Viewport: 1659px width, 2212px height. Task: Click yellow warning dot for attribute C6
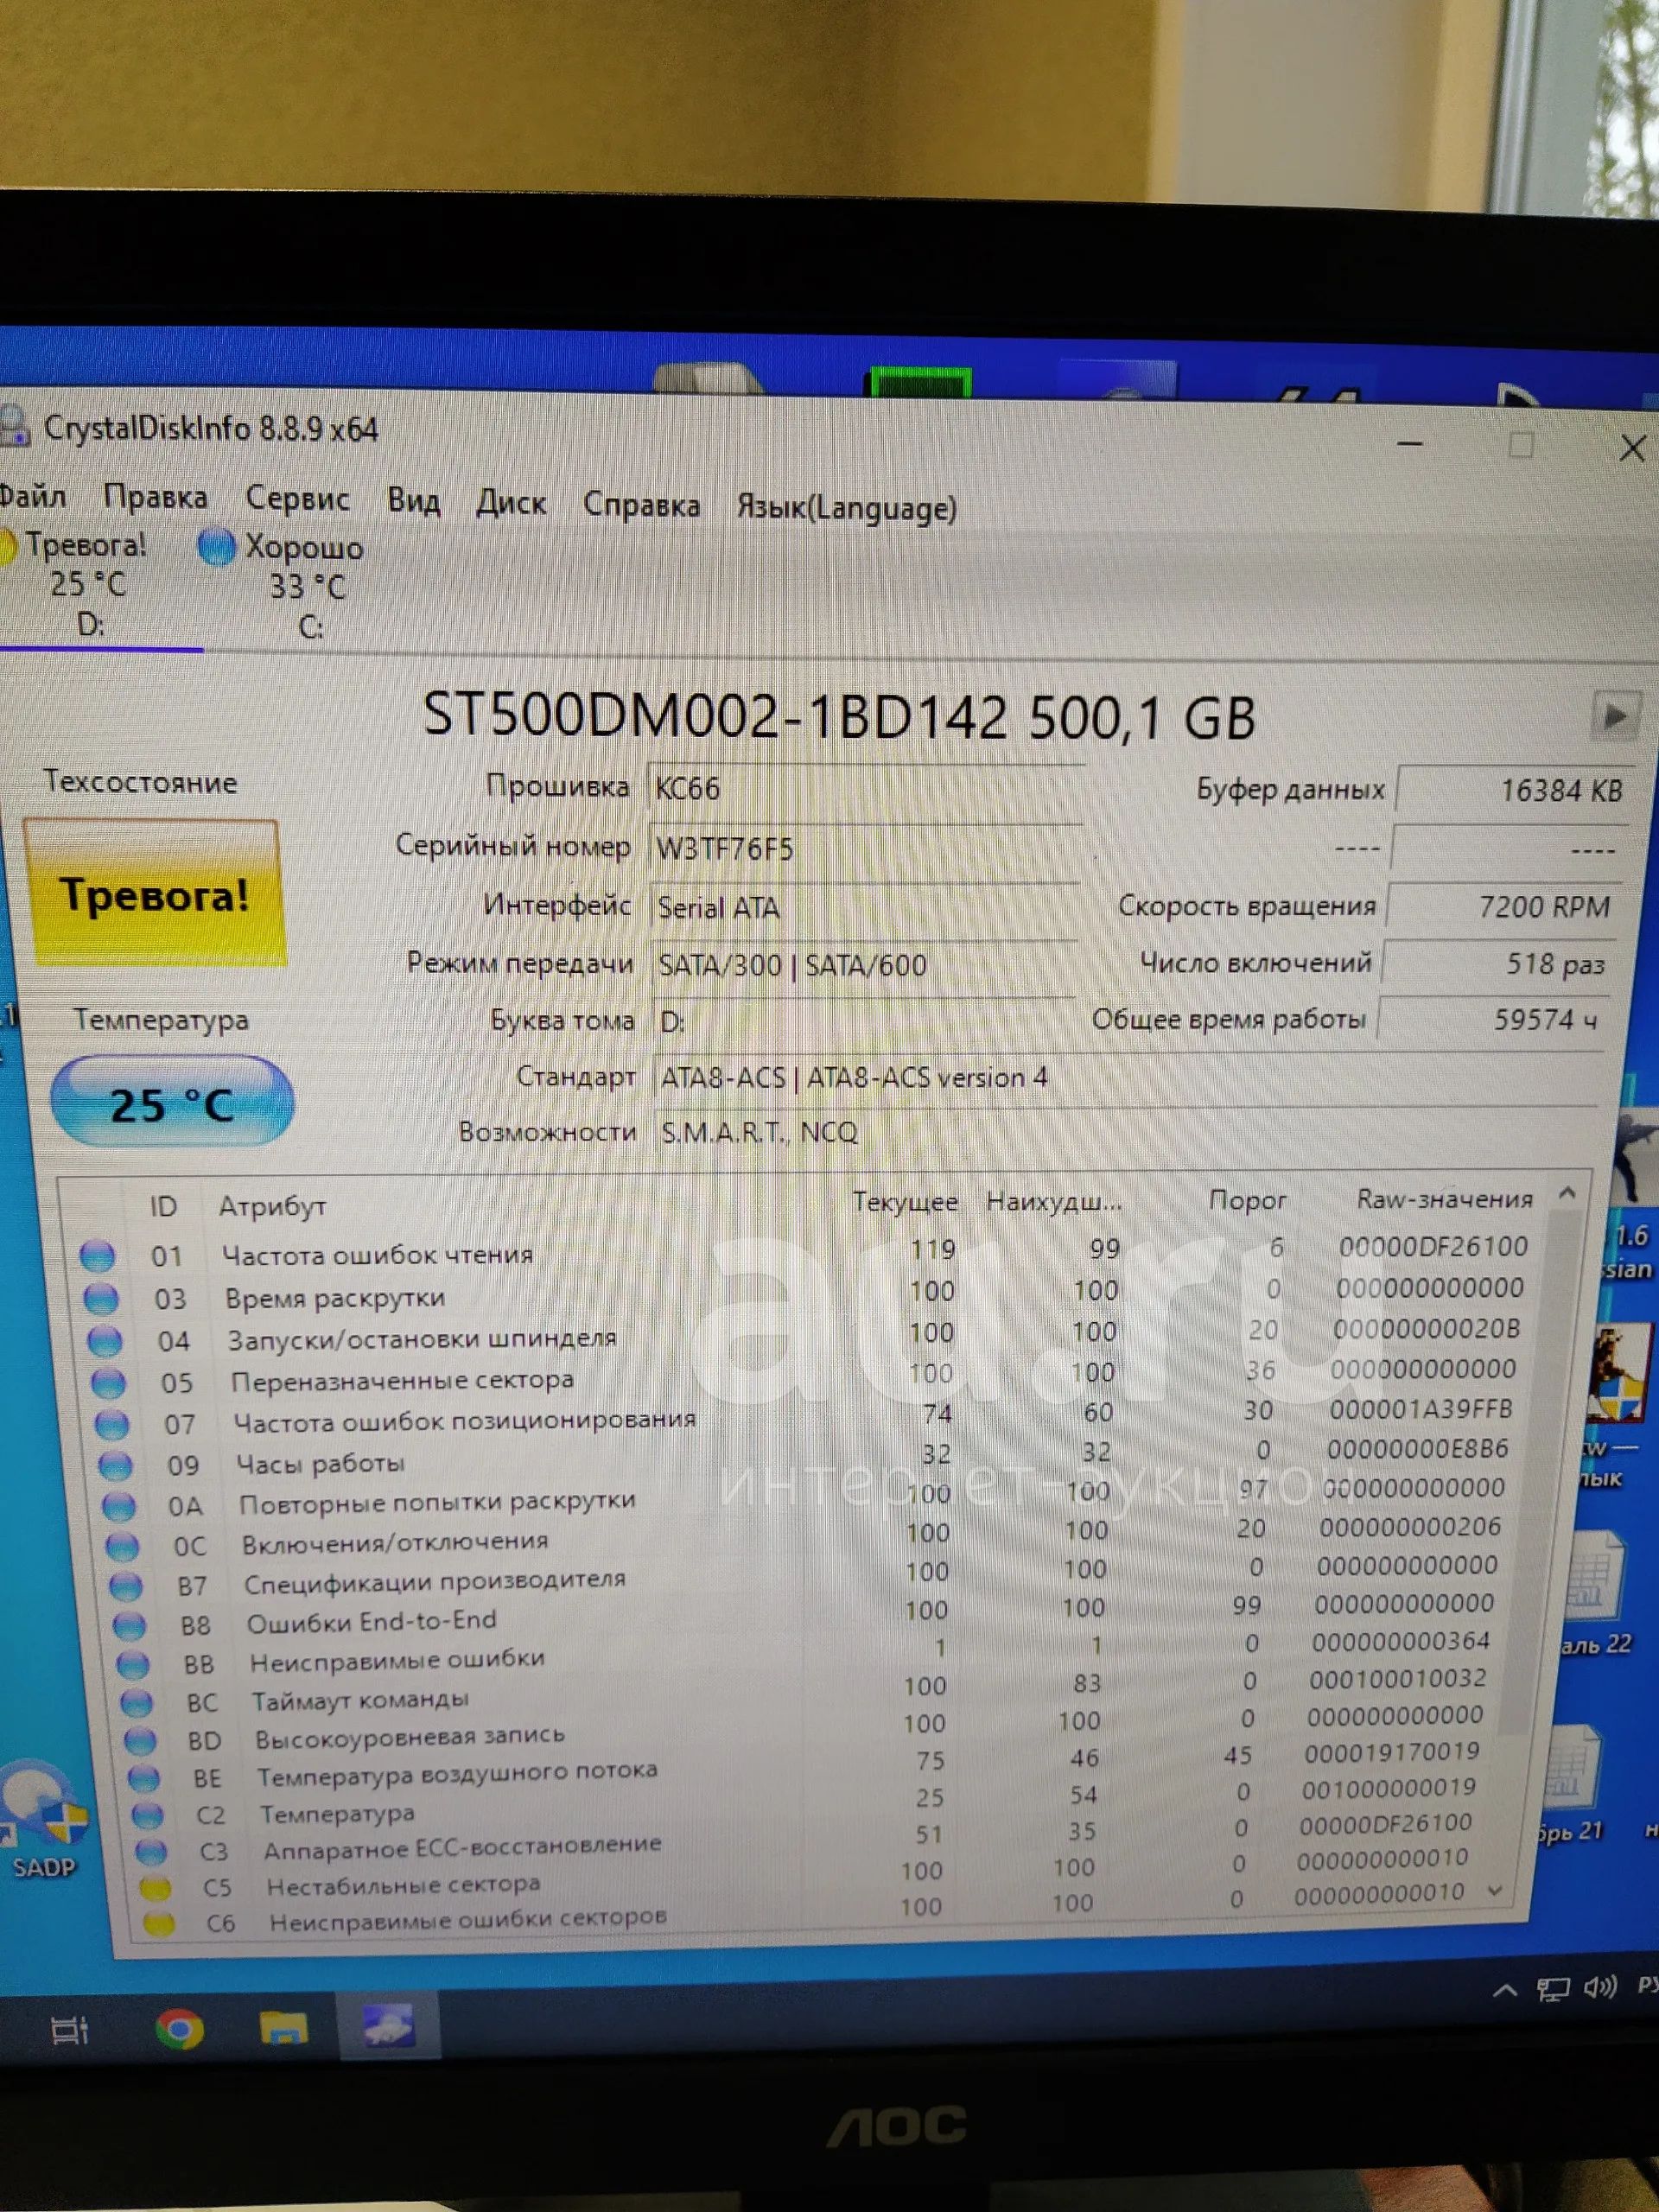tap(159, 1923)
